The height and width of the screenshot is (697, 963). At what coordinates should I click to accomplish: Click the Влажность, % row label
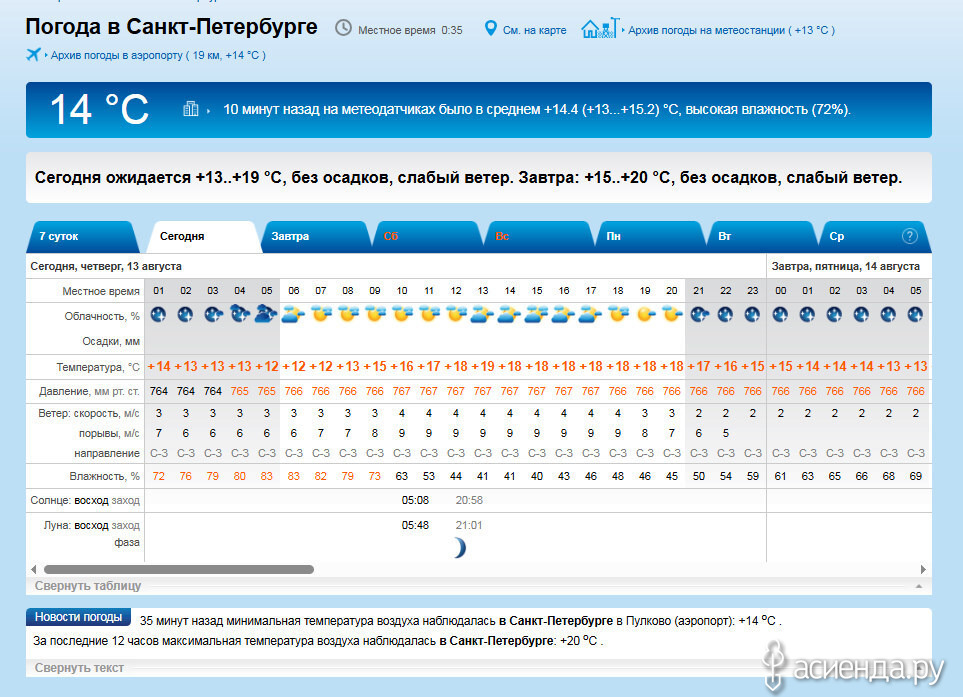click(104, 476)
